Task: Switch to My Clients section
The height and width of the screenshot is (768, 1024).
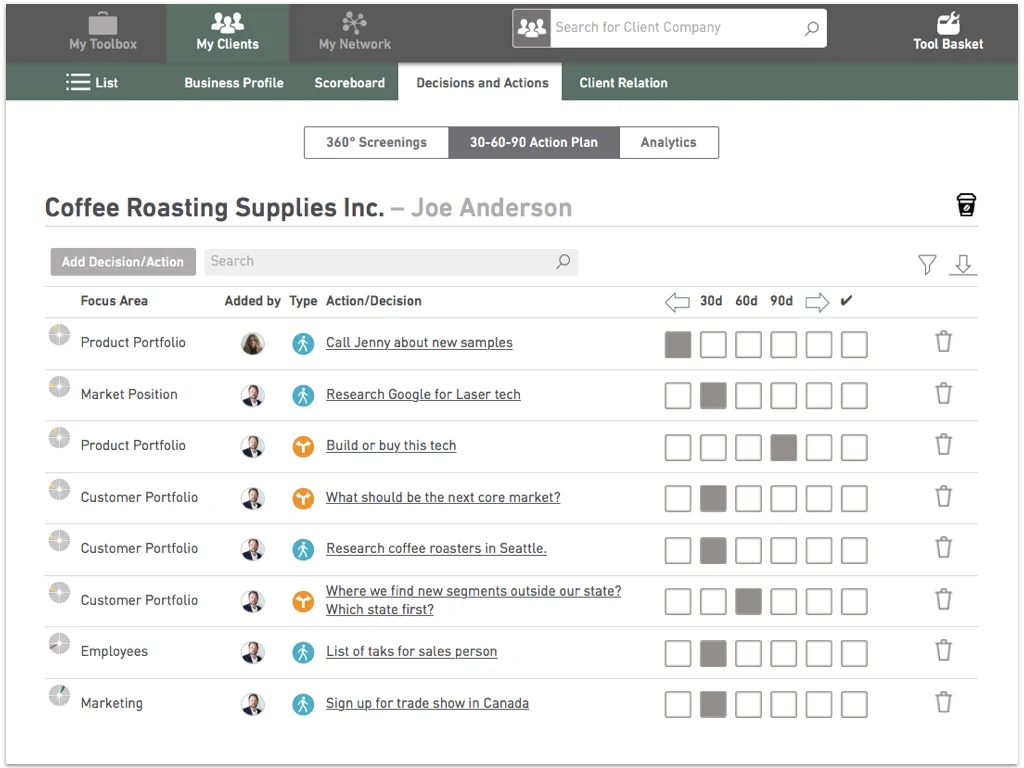Action: click(x=227, y=31)
